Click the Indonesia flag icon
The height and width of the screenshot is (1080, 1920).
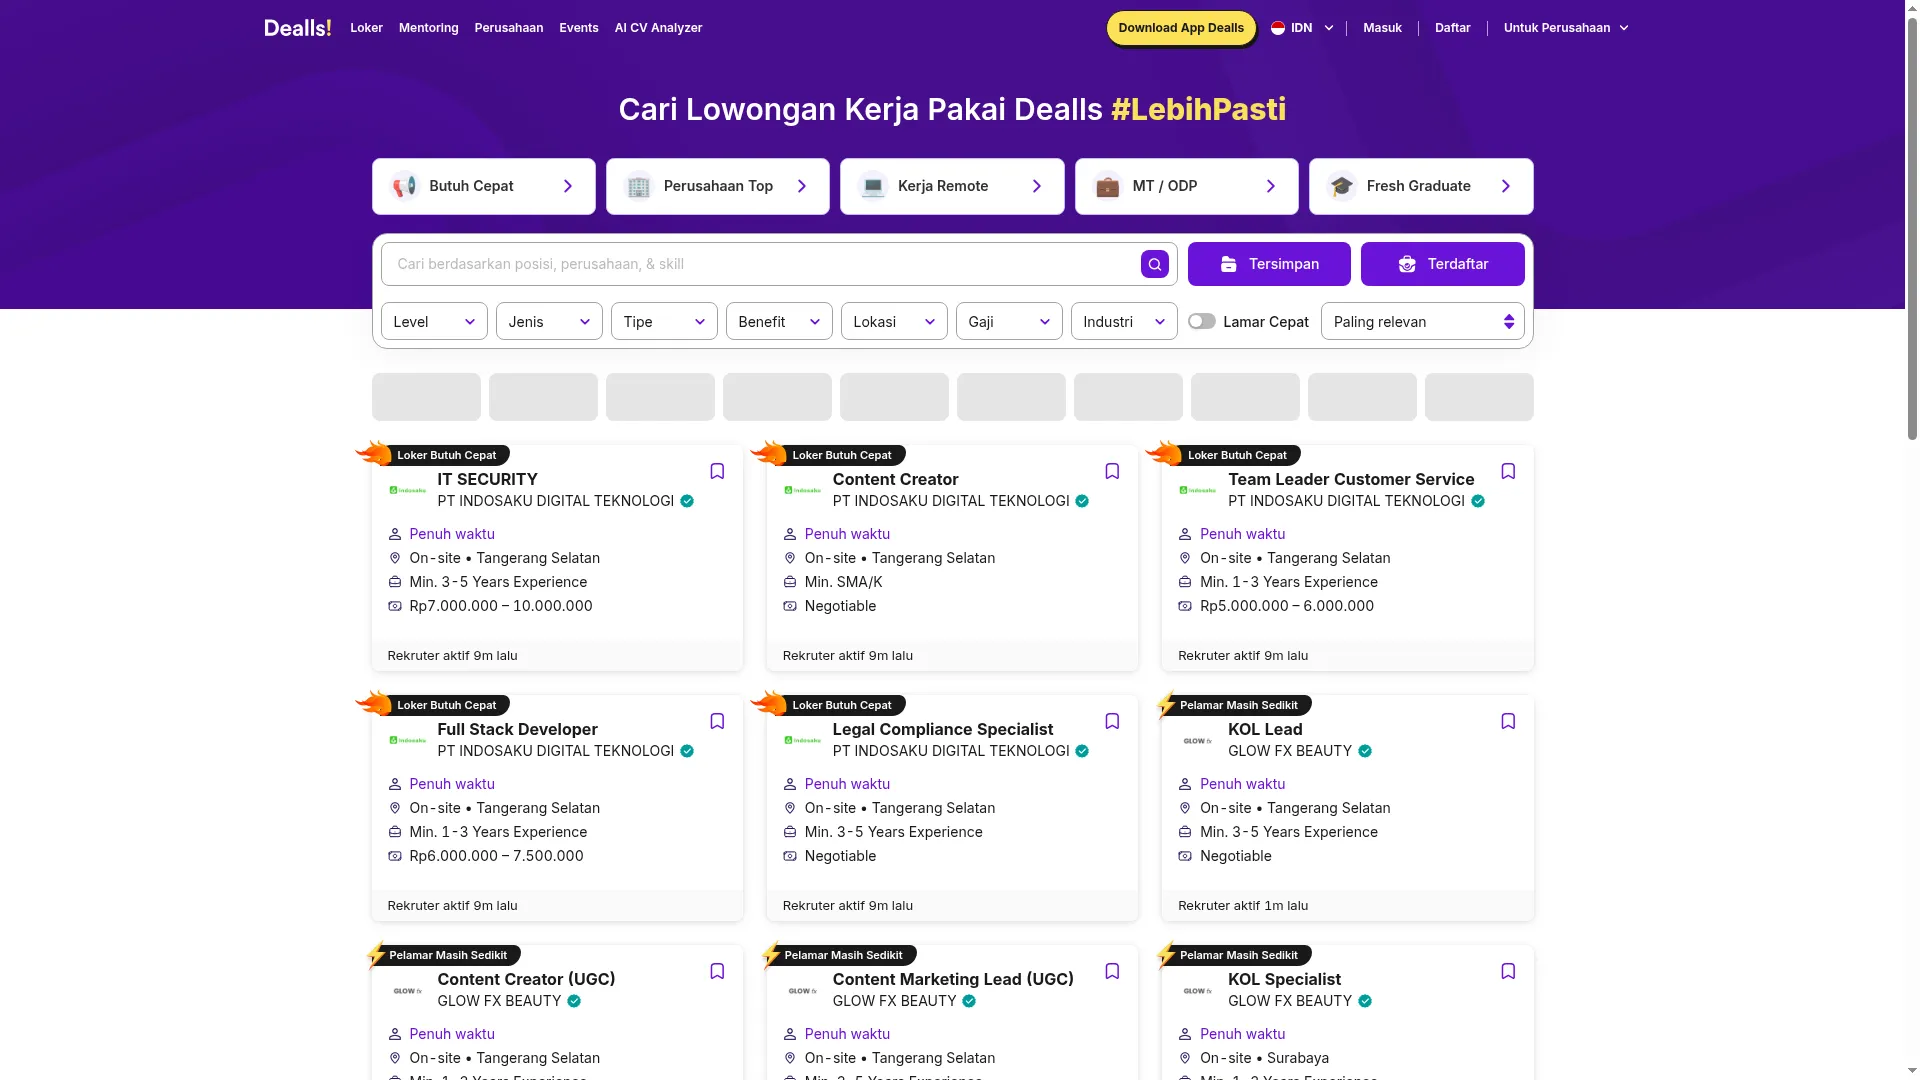click(x=1278, y=28)
